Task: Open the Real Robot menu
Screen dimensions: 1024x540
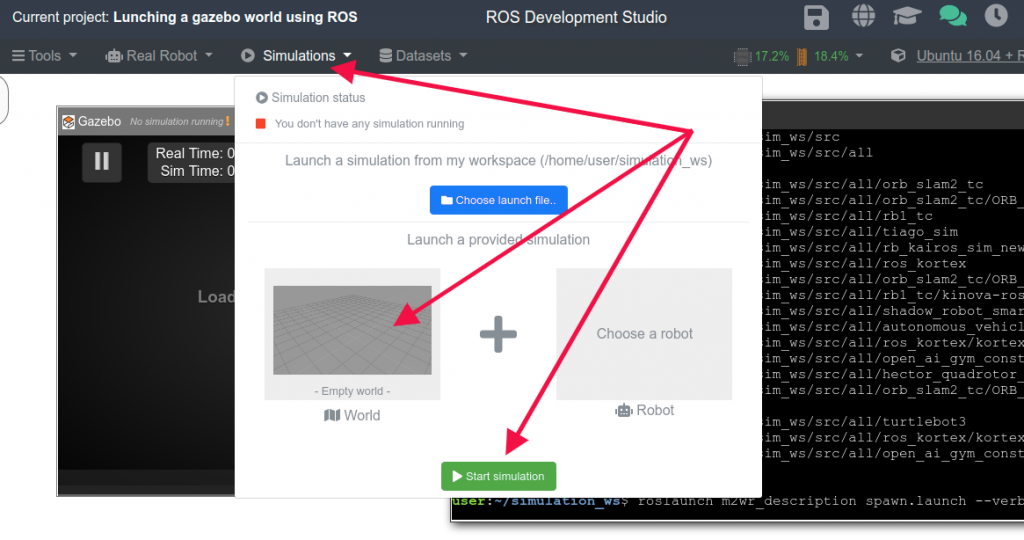Action: coord(159,56)
